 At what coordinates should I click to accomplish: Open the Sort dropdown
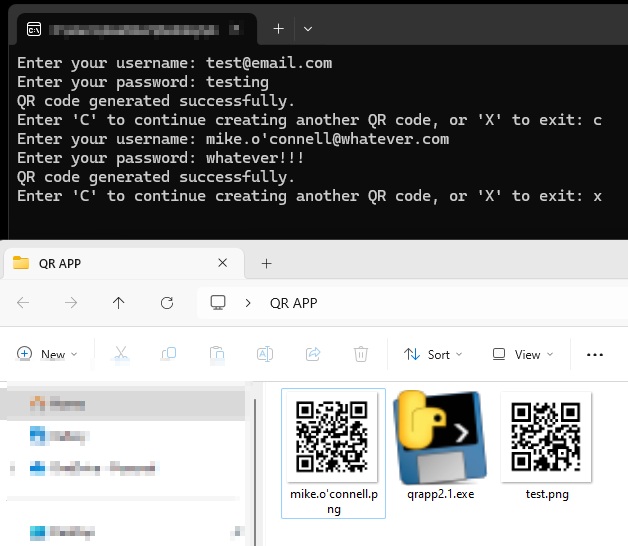pos(433,354)
